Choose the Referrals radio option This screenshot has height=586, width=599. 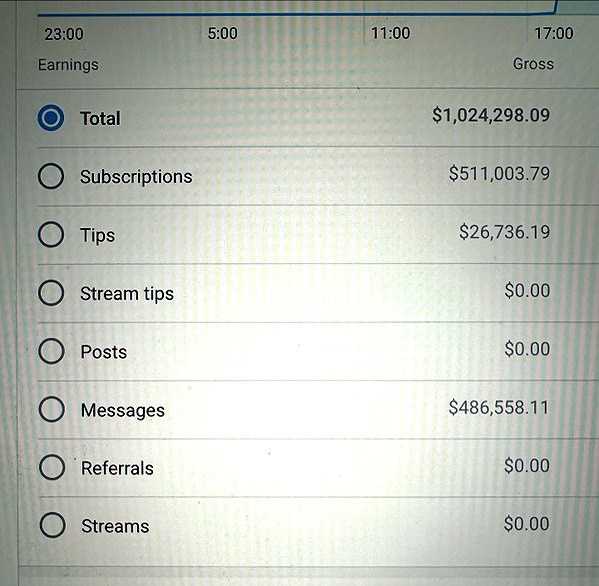click(x=52, y=467)
